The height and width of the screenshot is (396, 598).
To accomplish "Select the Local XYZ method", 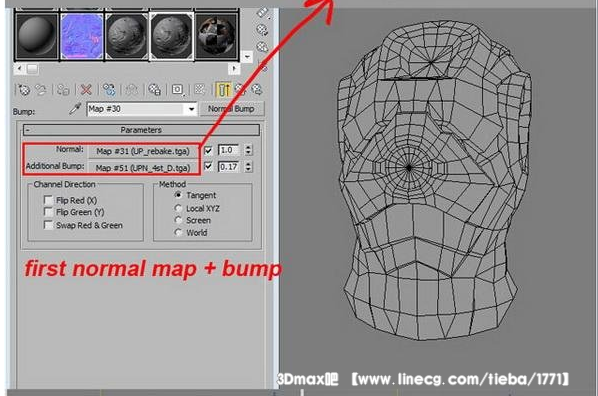I will tap(178, 208).
